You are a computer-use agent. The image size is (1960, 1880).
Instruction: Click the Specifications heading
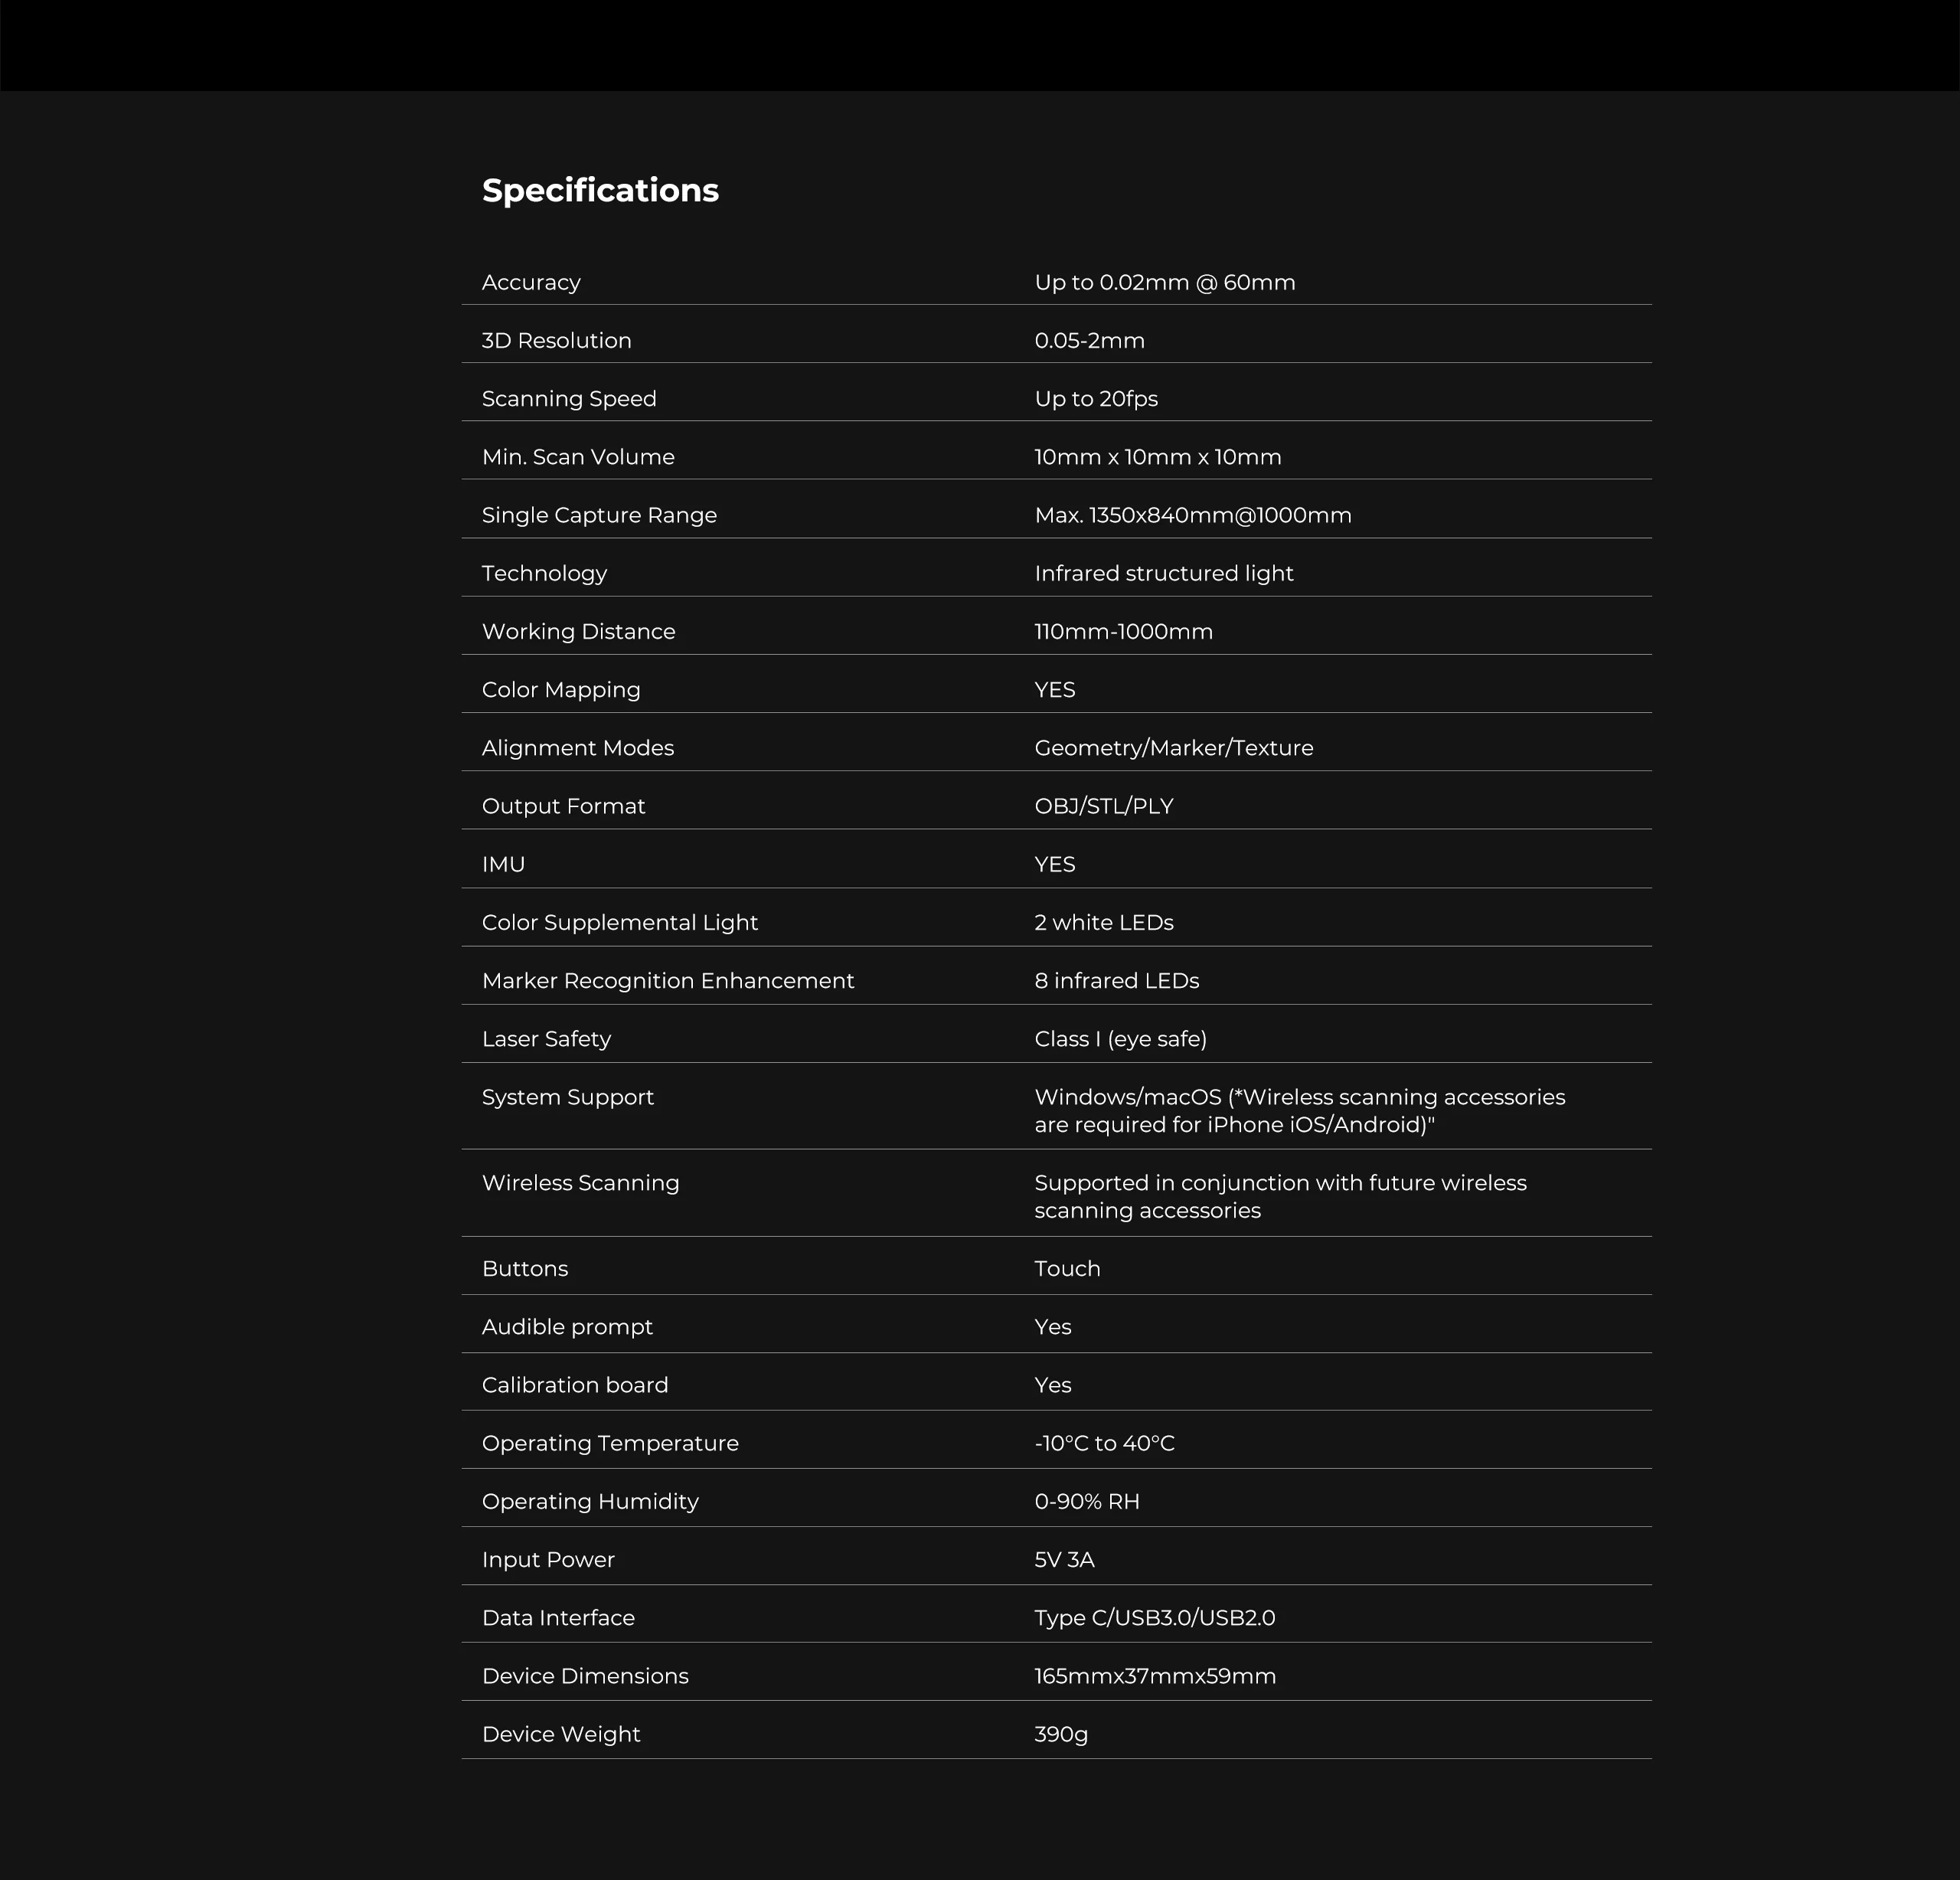tap(600, 190)
